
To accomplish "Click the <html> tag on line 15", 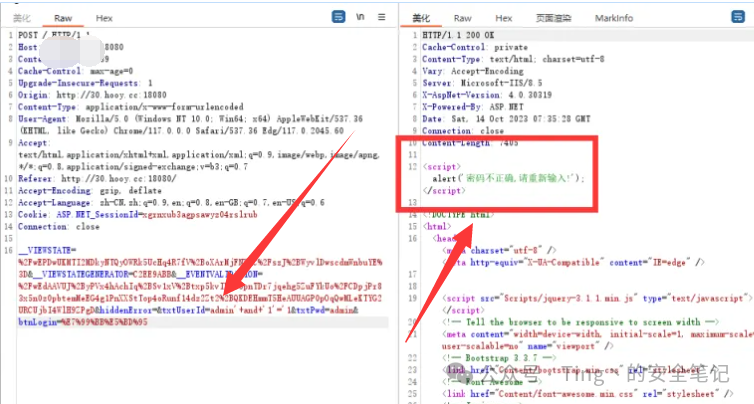I will (x=437, y=227).
